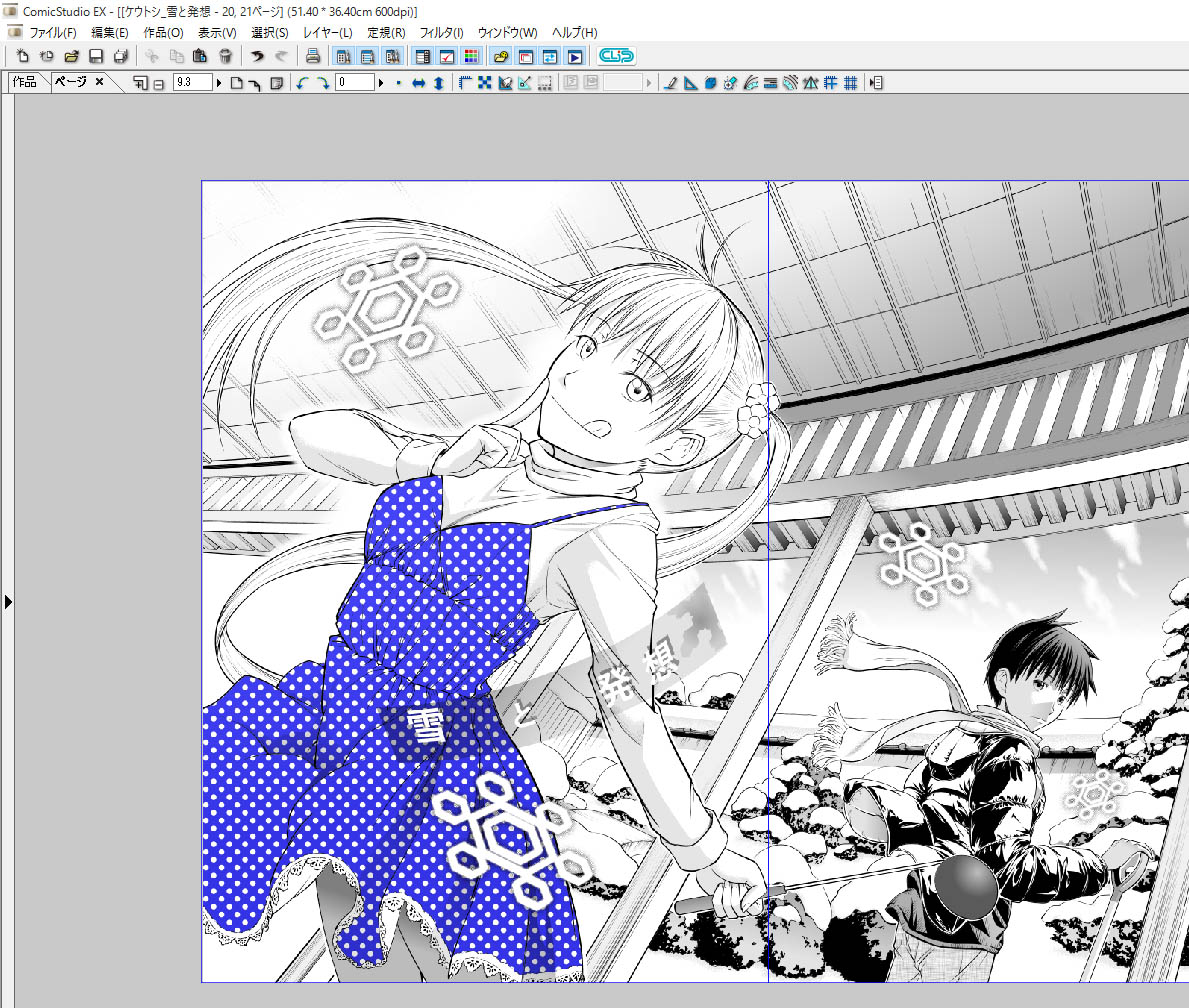Open the レイヤー(L) menu

pyautogui.click(x=328, y=33)
